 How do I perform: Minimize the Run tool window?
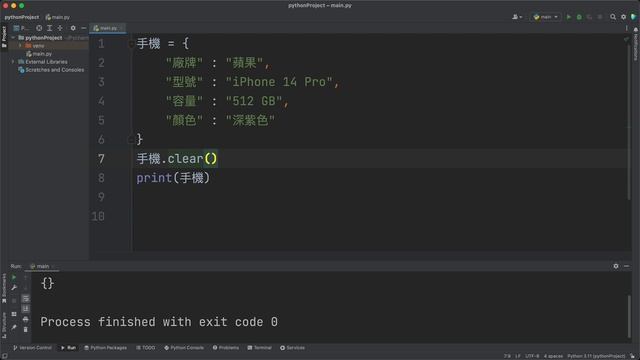627,266
